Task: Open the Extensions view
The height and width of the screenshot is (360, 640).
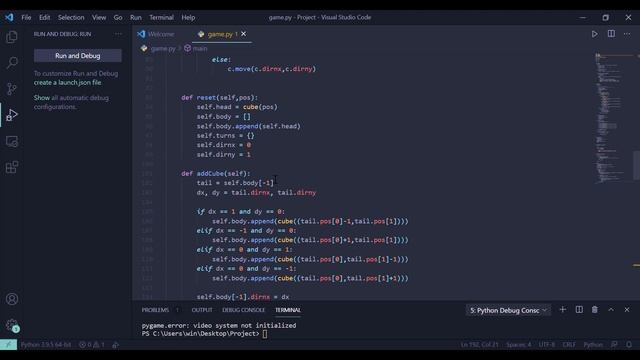Action: [12, 167]
